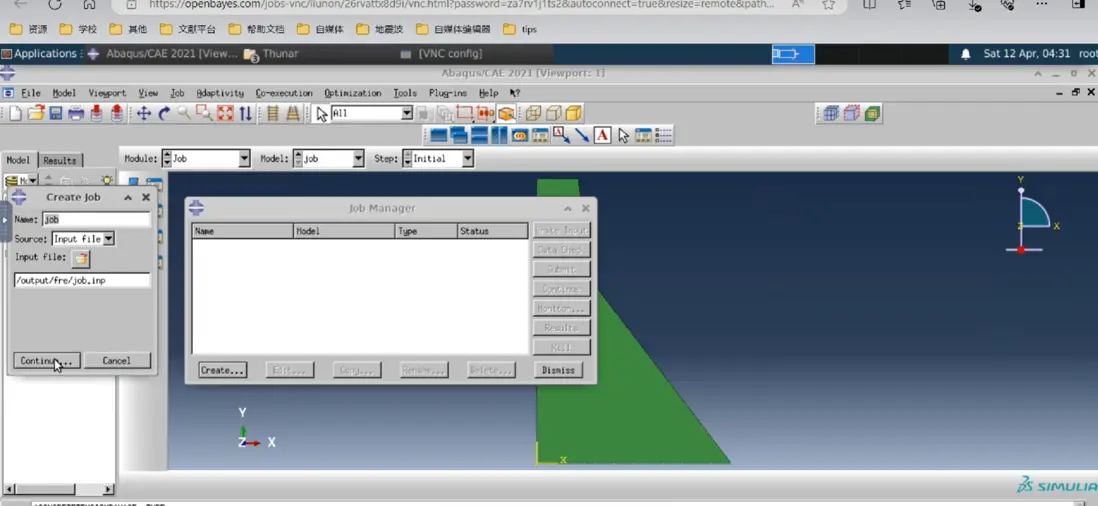Click the orange box selection icon

tap(506, 113)
